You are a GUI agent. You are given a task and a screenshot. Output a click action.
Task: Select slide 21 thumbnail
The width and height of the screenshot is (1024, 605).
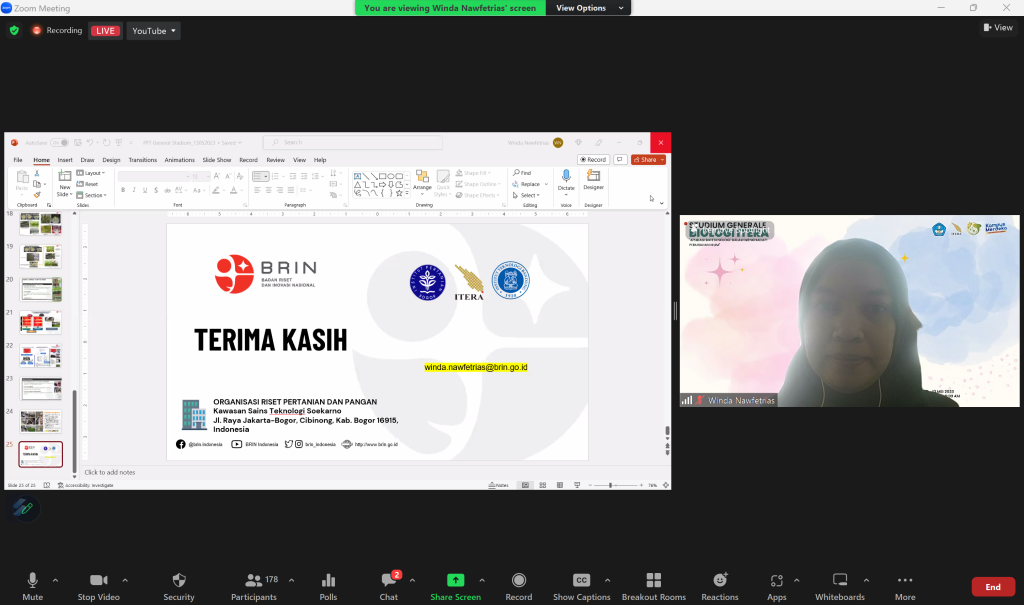[x=40, y=322]
